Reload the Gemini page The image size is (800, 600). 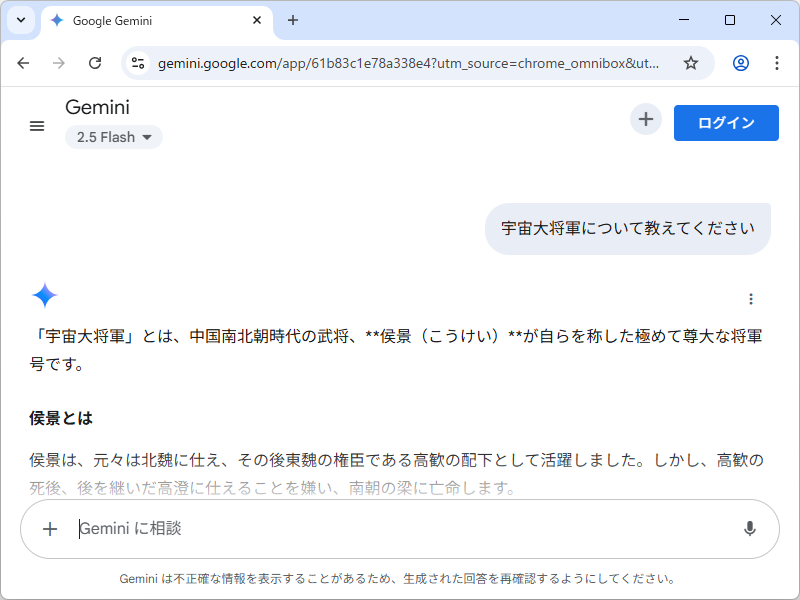95,62
